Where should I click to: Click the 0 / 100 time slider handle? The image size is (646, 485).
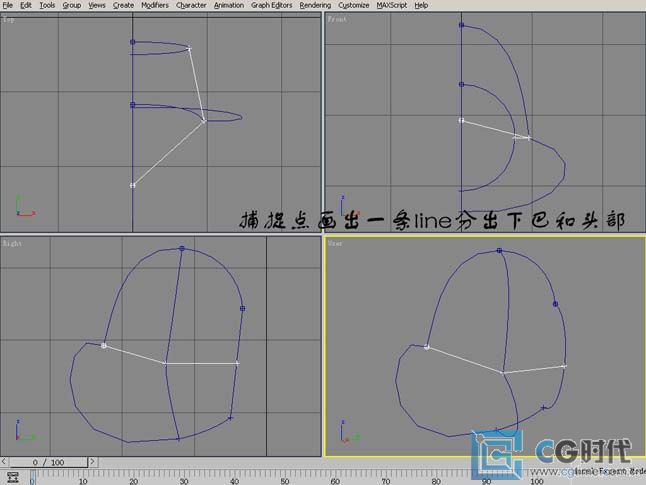pyautogui.click(x=48, y=462)
